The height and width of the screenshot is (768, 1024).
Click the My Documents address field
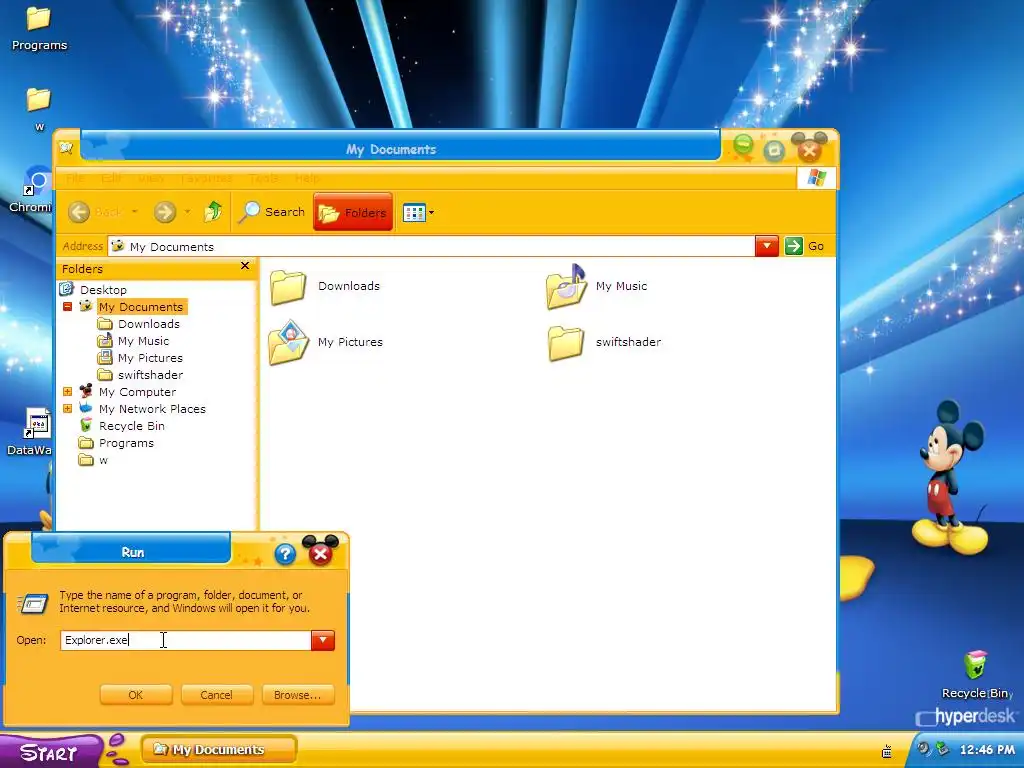(x=431, y=246)
